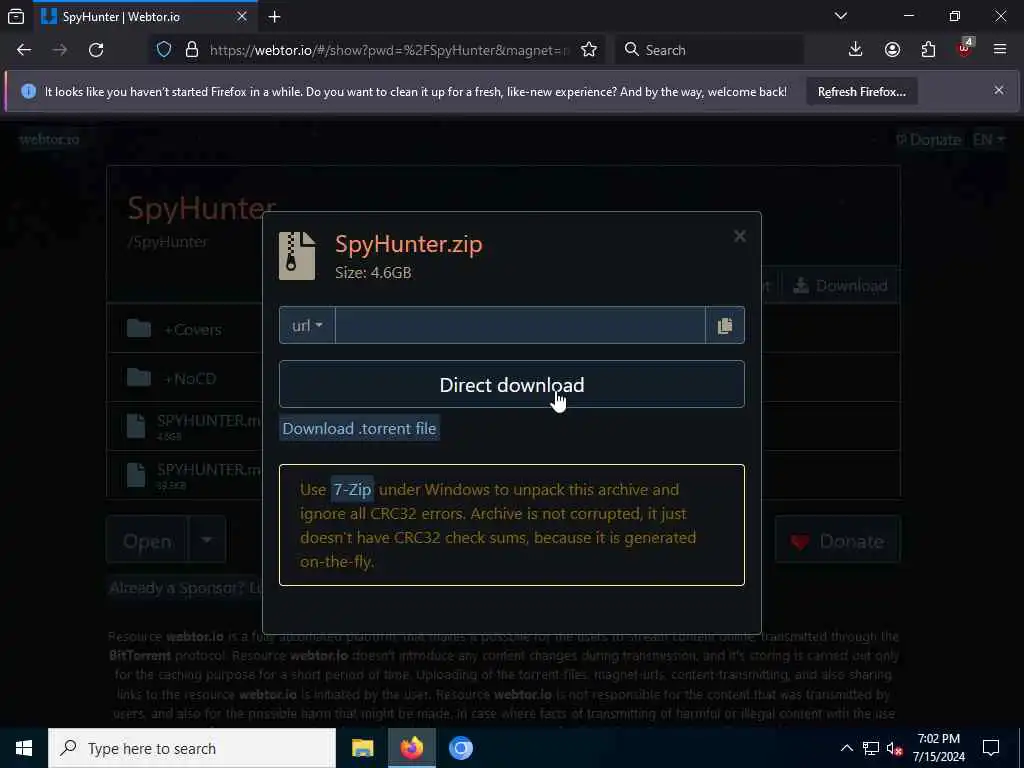The height and width of the screenshot is (768, 1024).
Task: Open a new browser tab
Action: click(274, 16)
